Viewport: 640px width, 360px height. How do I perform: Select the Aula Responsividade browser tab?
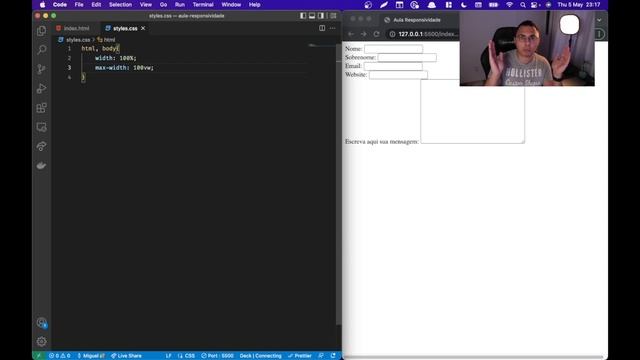(417, 20)
